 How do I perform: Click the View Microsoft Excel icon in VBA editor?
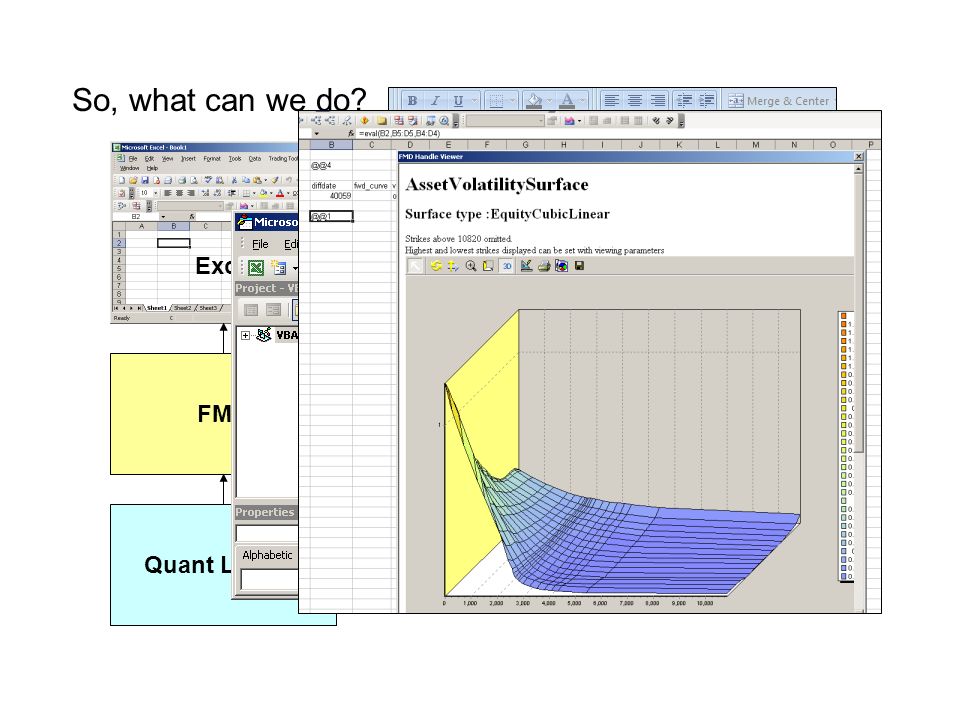pos(256,268)
